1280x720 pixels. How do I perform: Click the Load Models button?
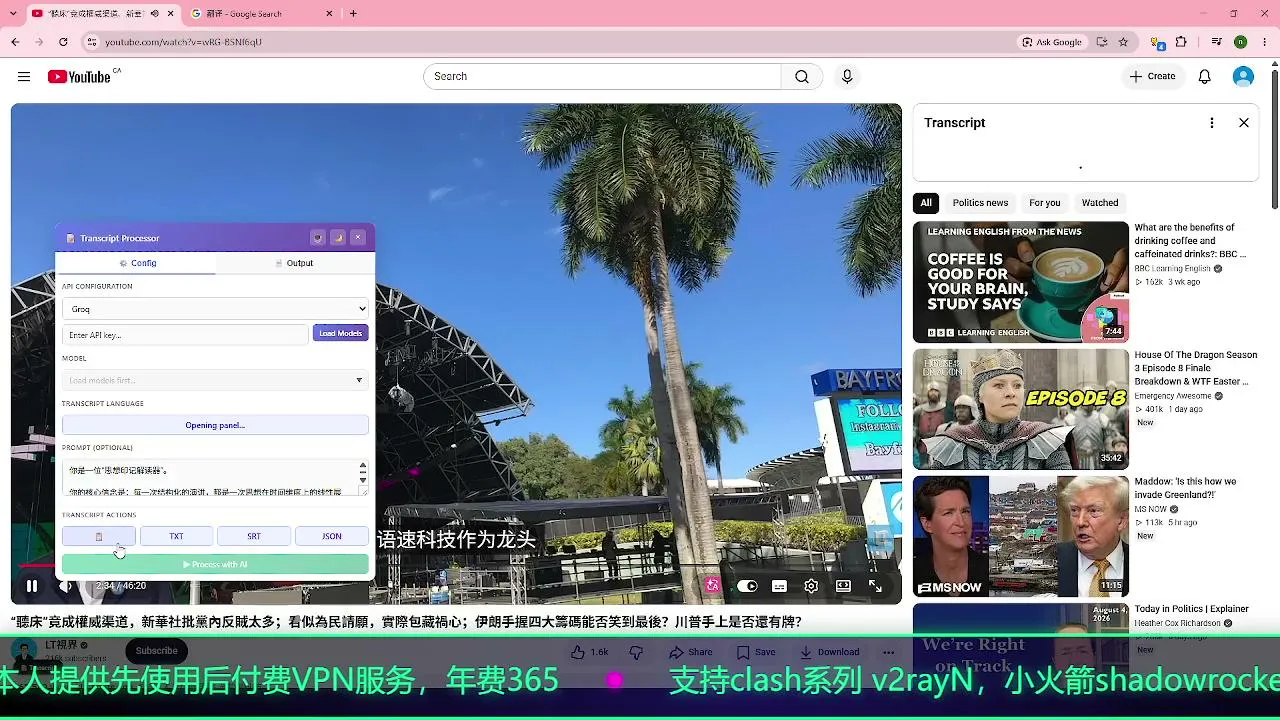point(341,333)
